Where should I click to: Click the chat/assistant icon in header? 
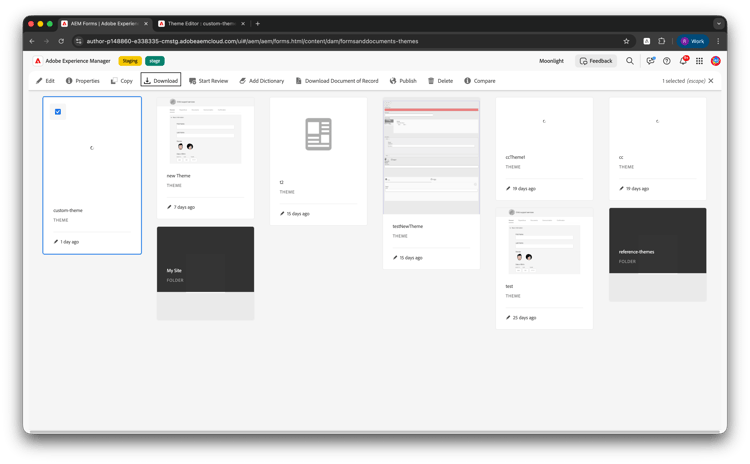point(650,61)
